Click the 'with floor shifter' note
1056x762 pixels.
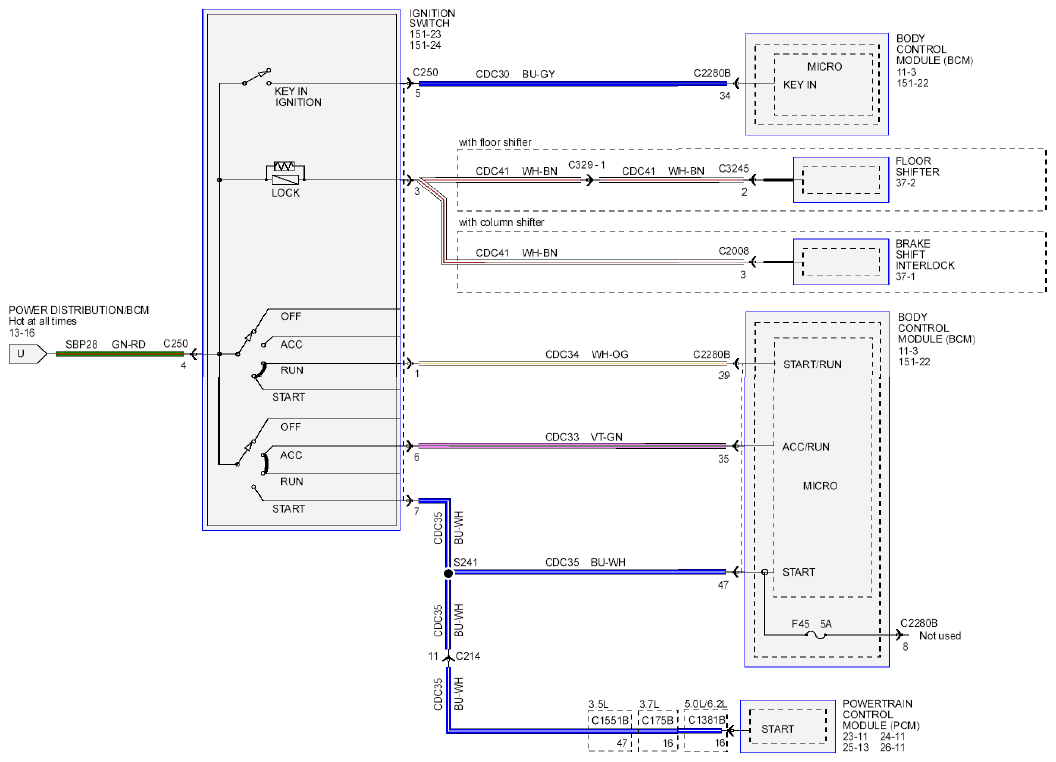[x=495, y=142]
